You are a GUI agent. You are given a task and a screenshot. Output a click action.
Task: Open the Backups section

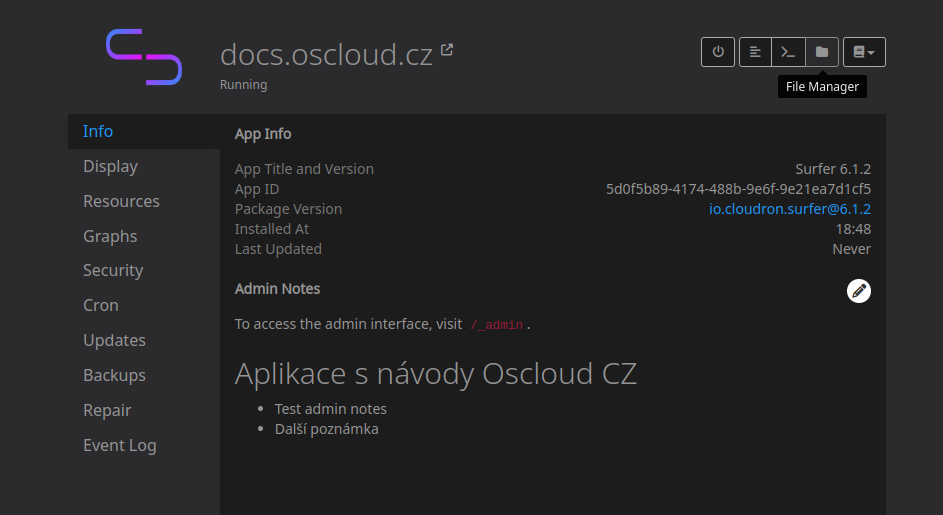click(114, 375)
